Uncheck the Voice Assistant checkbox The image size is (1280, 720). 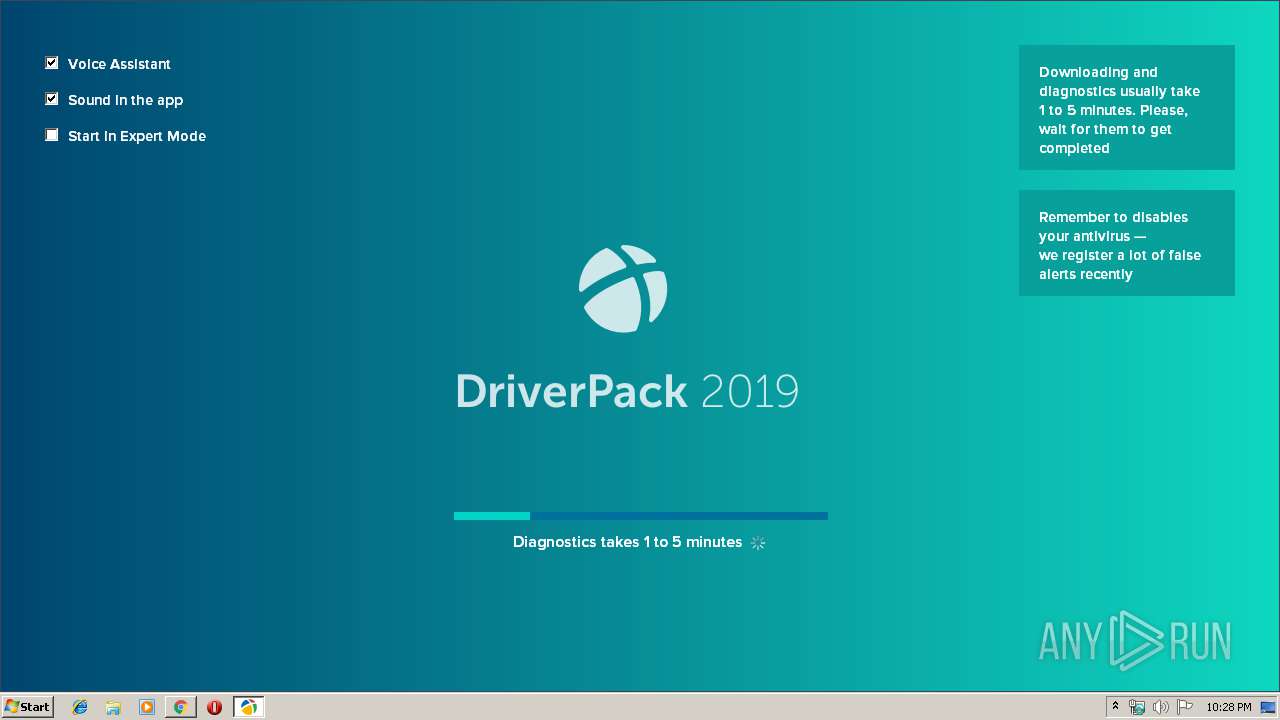52,63
